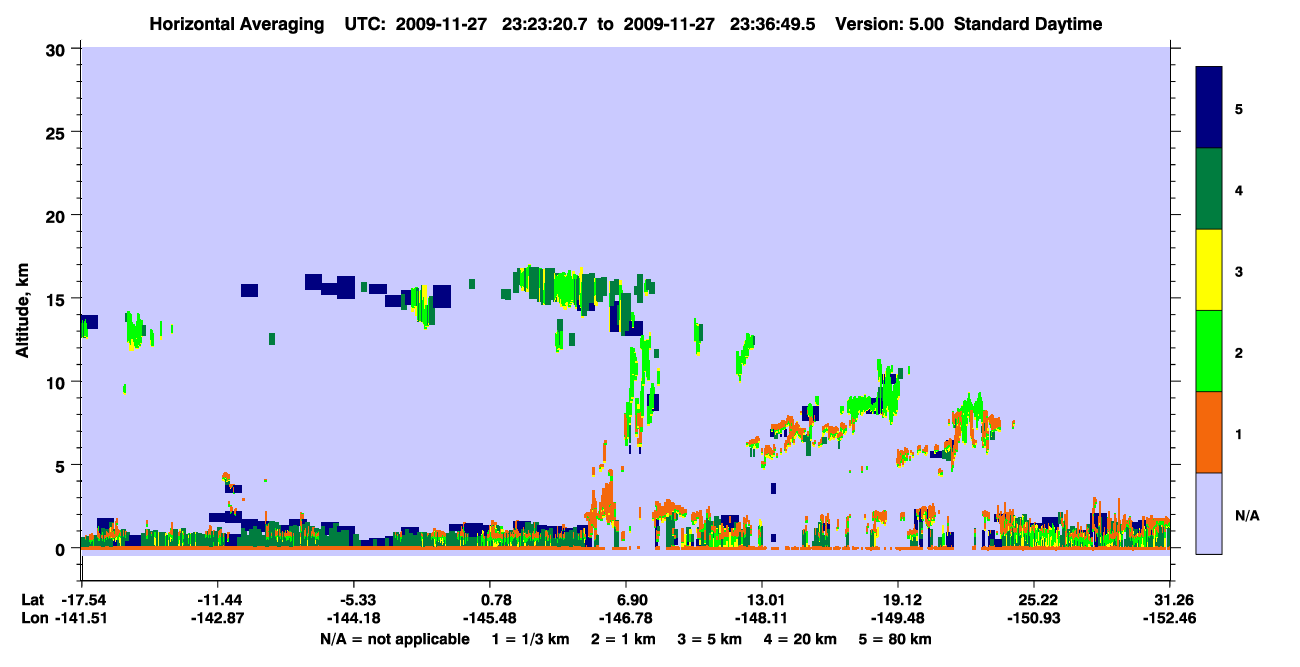1300x667 pixels.
Task: Click the dark green colorbar segment labeled 4
Action: pos(1209,189)
